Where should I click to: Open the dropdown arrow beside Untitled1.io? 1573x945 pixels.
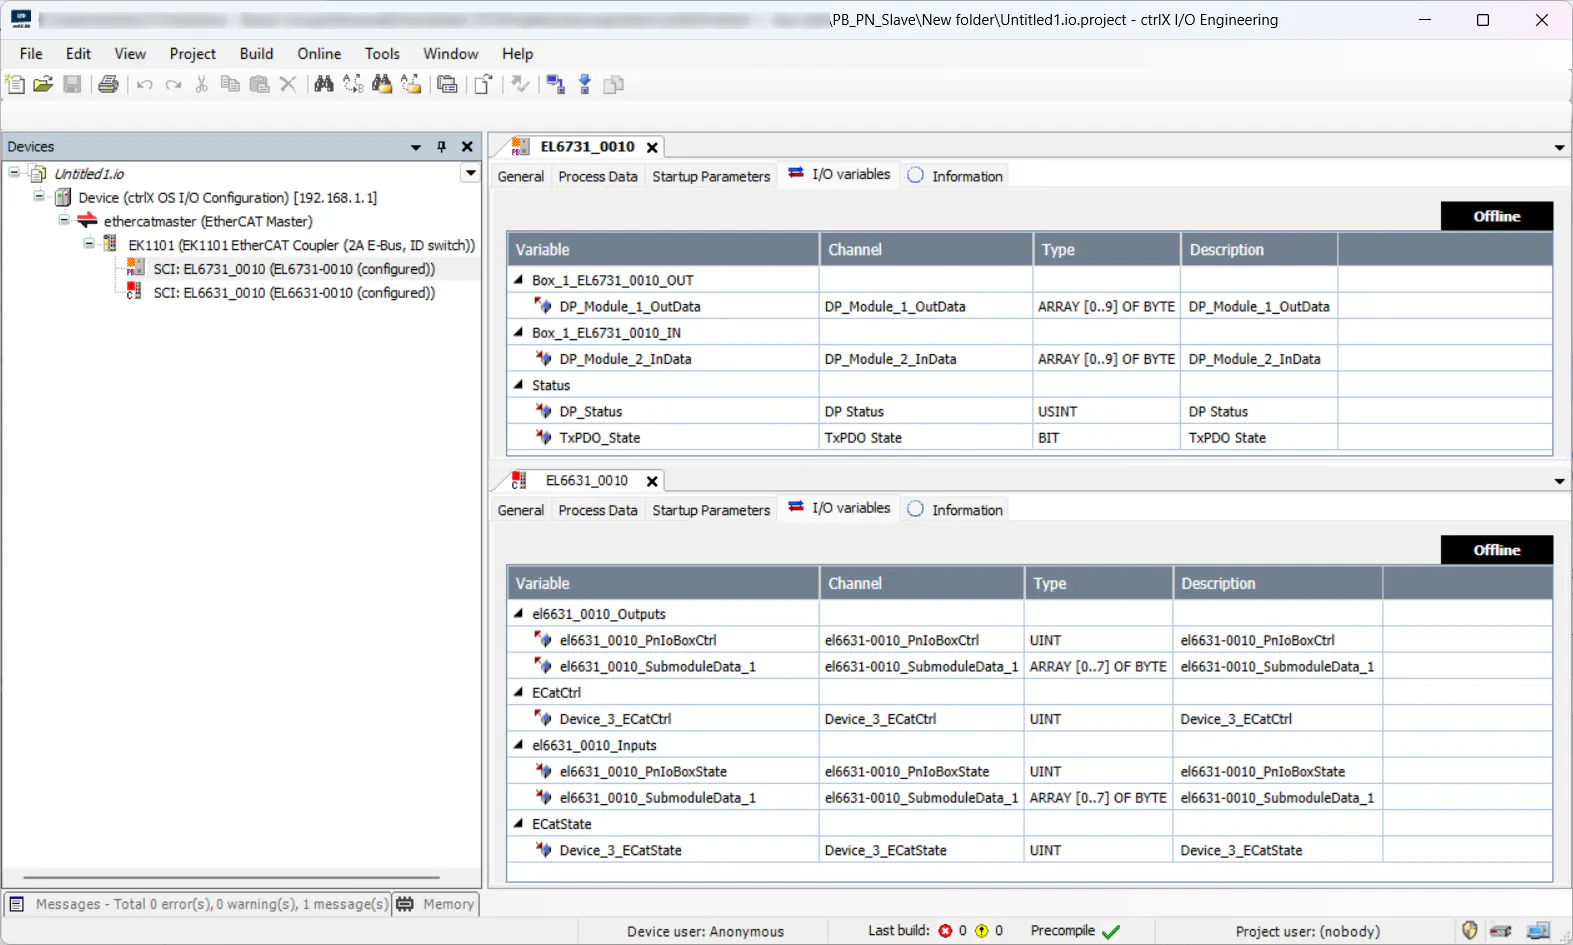point(470,173)
